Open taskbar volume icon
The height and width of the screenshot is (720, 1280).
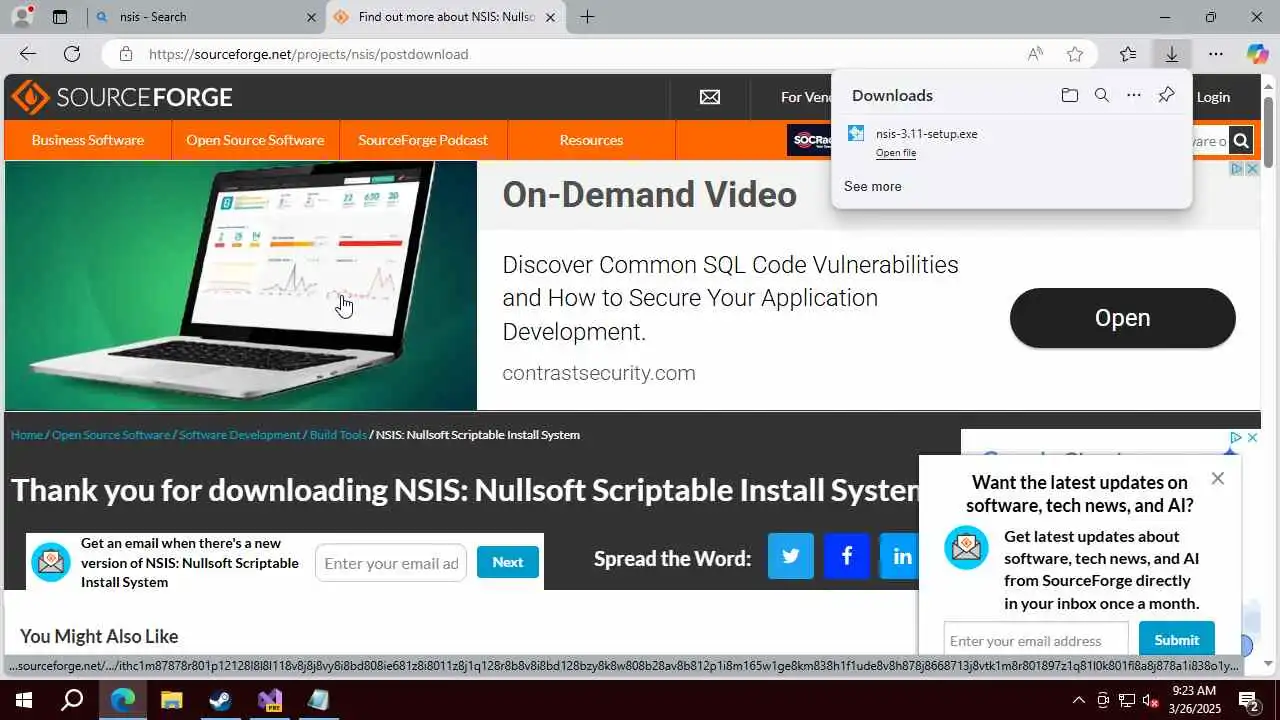pyautogui.click(x=1150, y=700)
